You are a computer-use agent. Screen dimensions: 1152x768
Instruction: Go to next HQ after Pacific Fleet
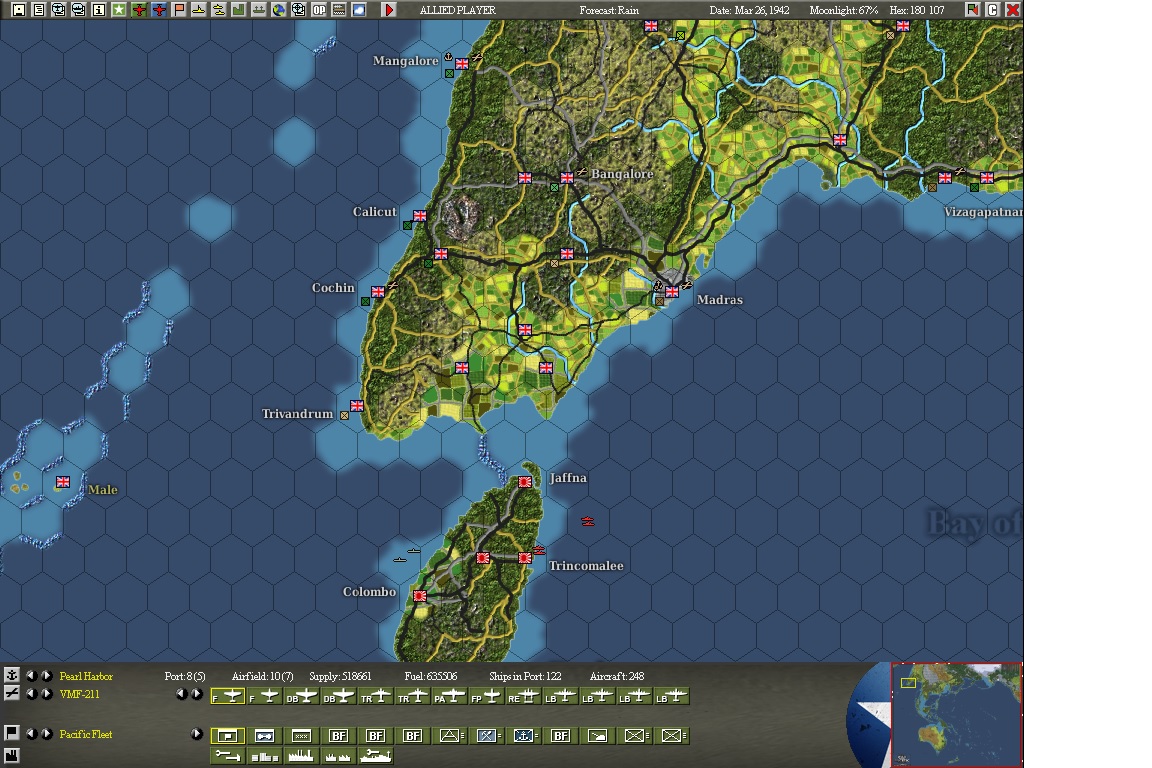tap(47, 733)
